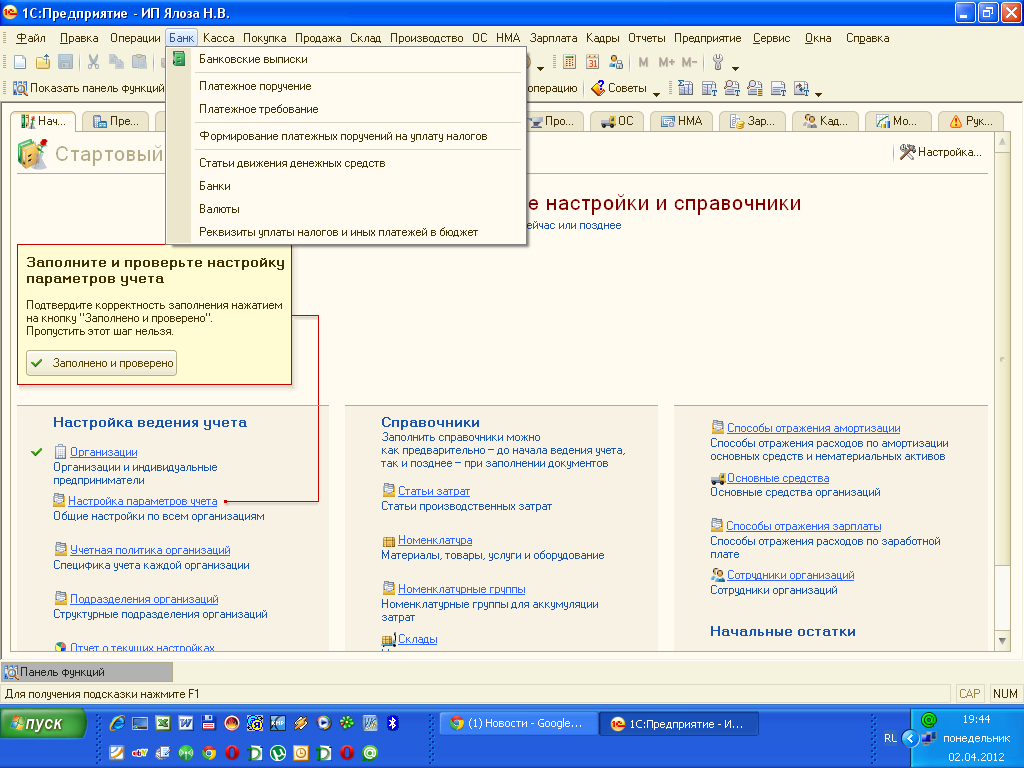Select Формирование платежных поручений на уплату налогов
The width and height of the screenshot is (1024, 768).
point(346,136)
